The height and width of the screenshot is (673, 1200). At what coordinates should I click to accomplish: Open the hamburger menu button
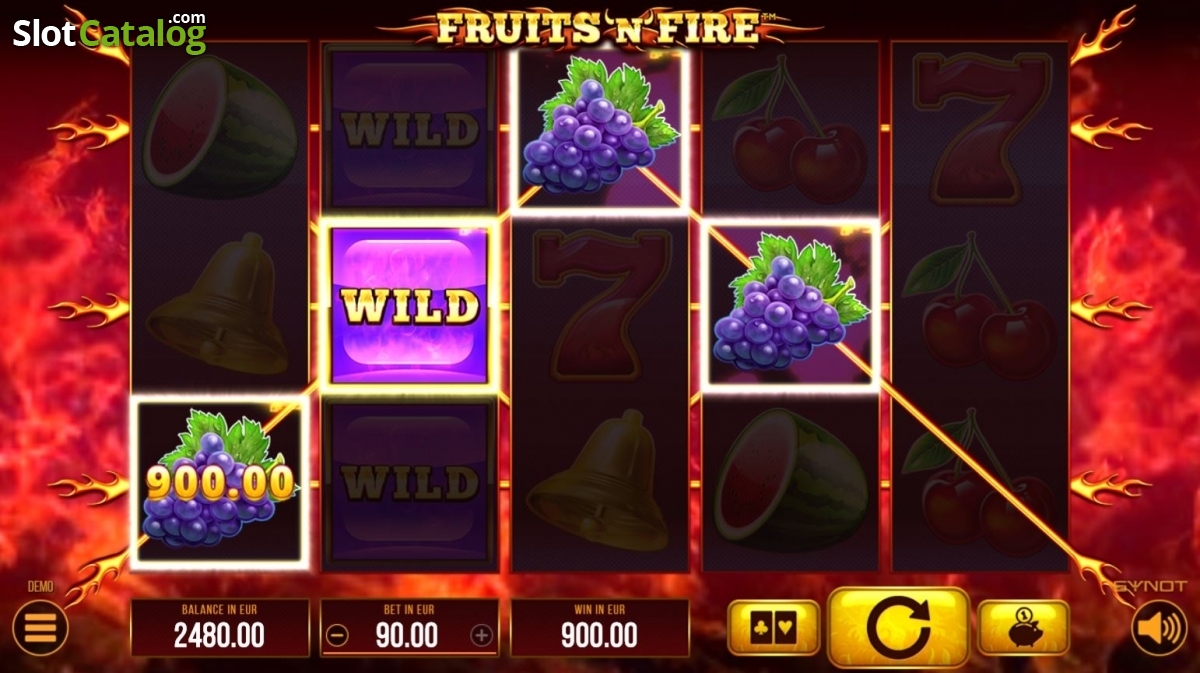40,627
